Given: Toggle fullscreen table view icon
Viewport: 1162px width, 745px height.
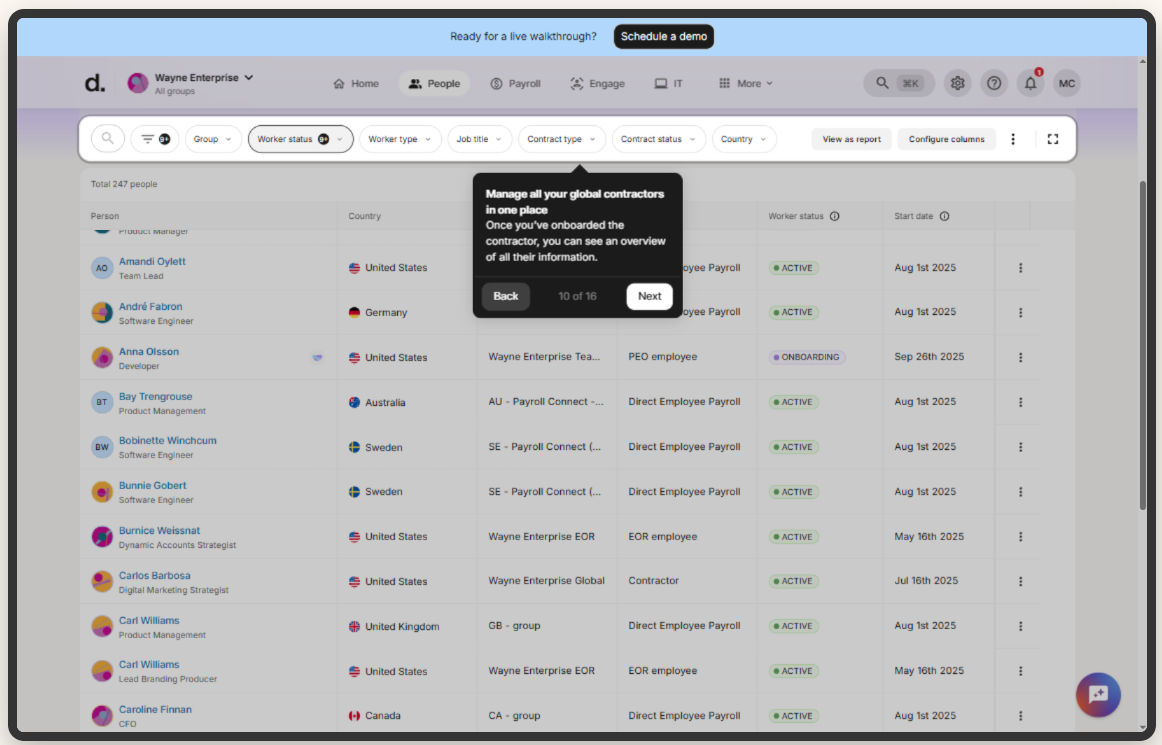Looking at the screenshot, I should pyautogui.click(x=1052, y=139).
